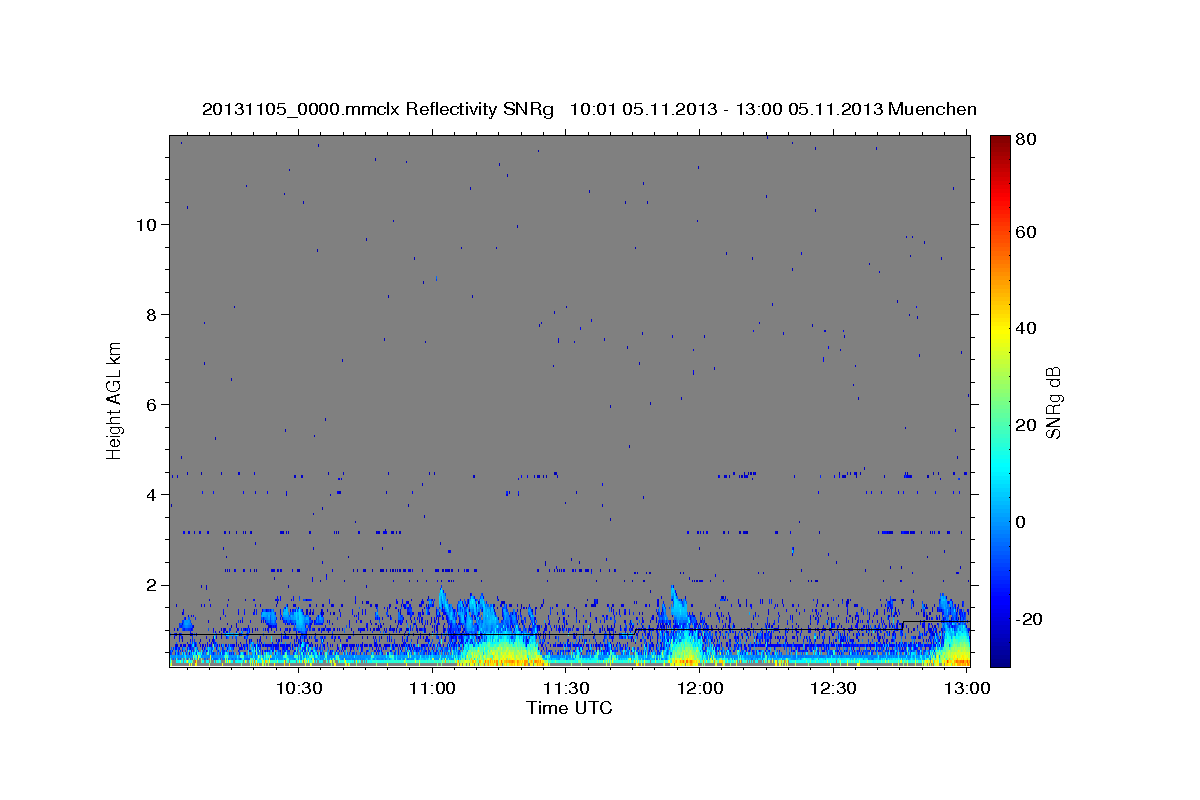Click the 10:30 time tick label
The image size is (1200, 800).
(x=298, y=688)
